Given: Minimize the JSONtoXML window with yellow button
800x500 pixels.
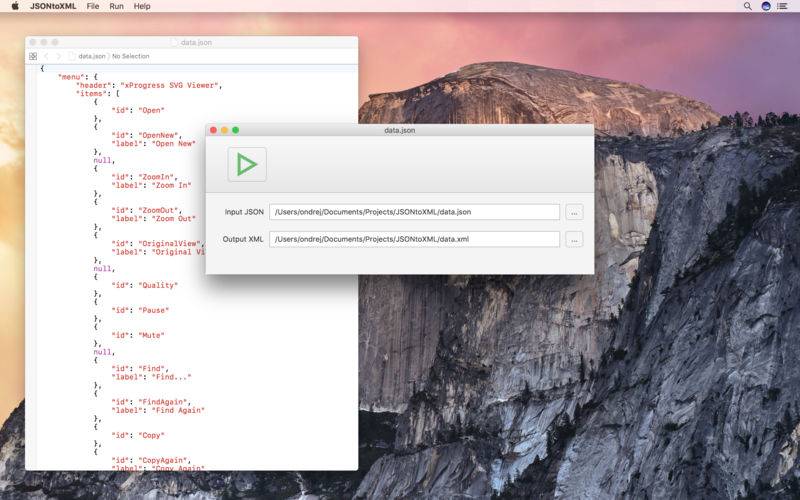Looking at the screenshot, I should click(224, 130).
